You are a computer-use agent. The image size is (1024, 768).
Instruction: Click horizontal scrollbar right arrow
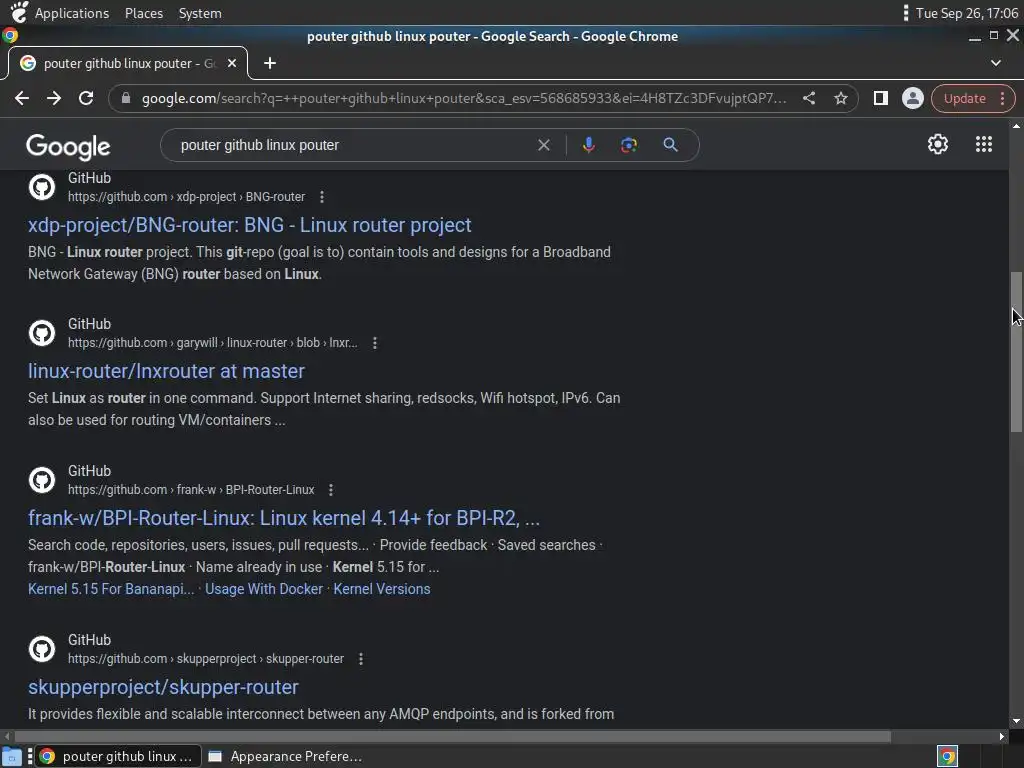1002,737
